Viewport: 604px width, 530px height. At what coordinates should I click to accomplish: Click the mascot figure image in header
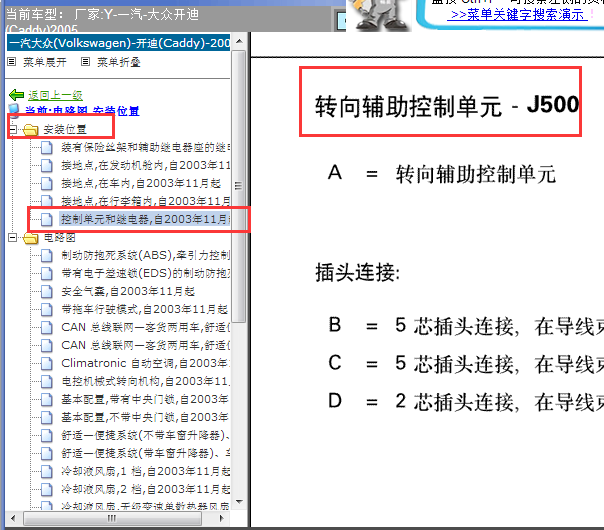point(379,14)
